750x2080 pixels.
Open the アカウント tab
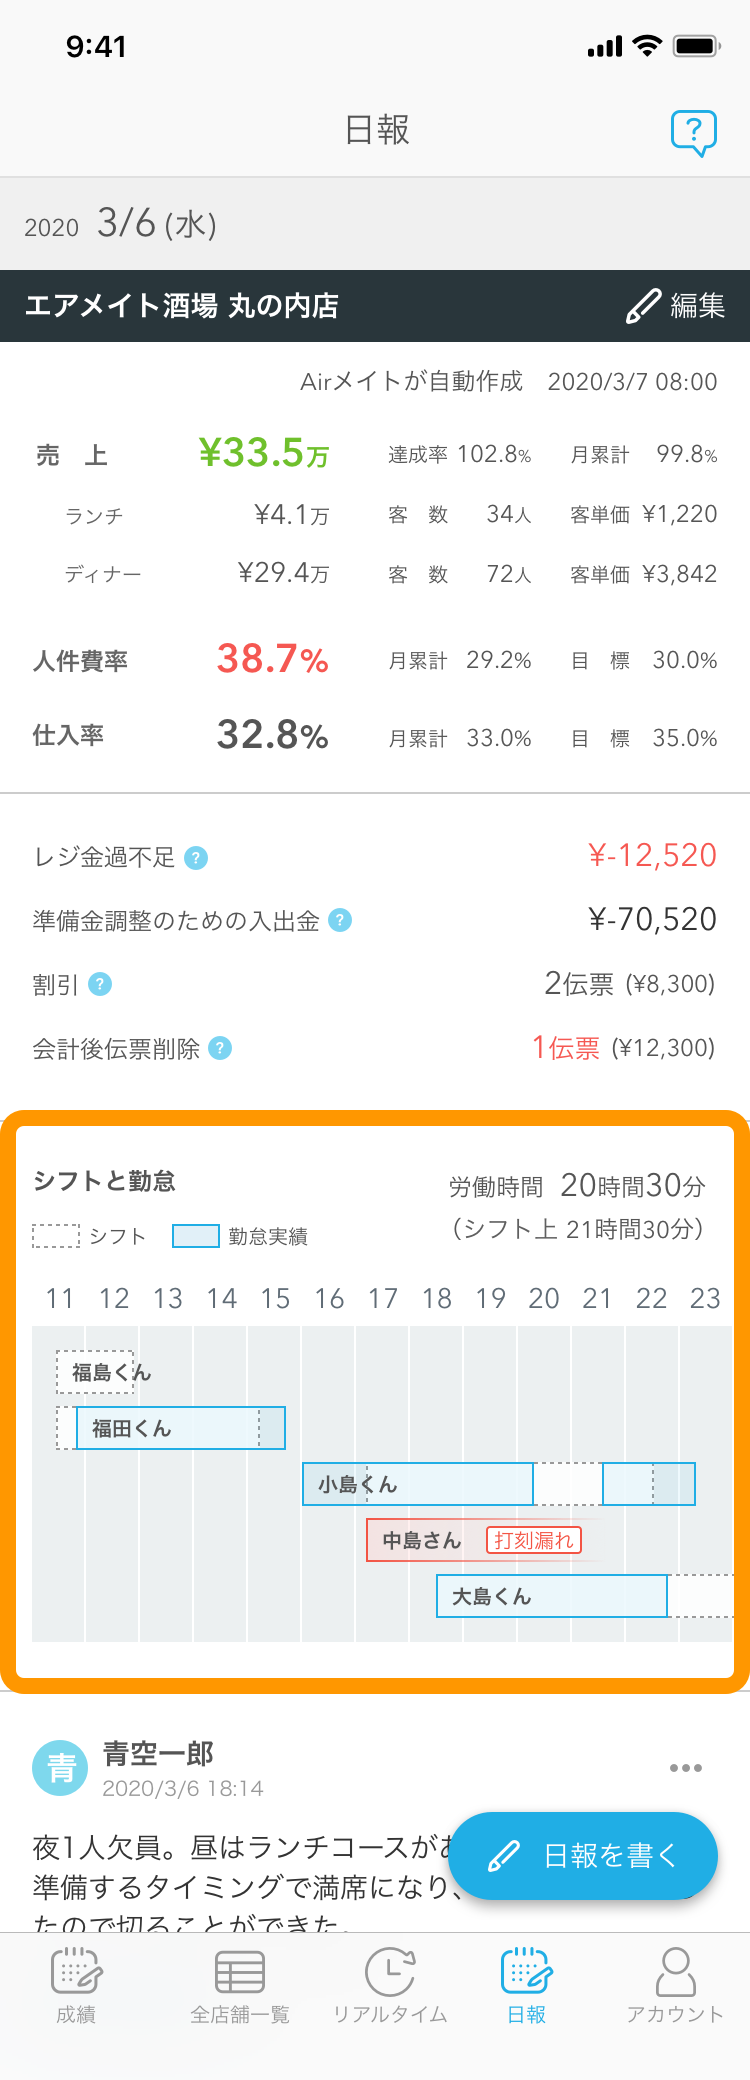click(x=675, y=1987)
